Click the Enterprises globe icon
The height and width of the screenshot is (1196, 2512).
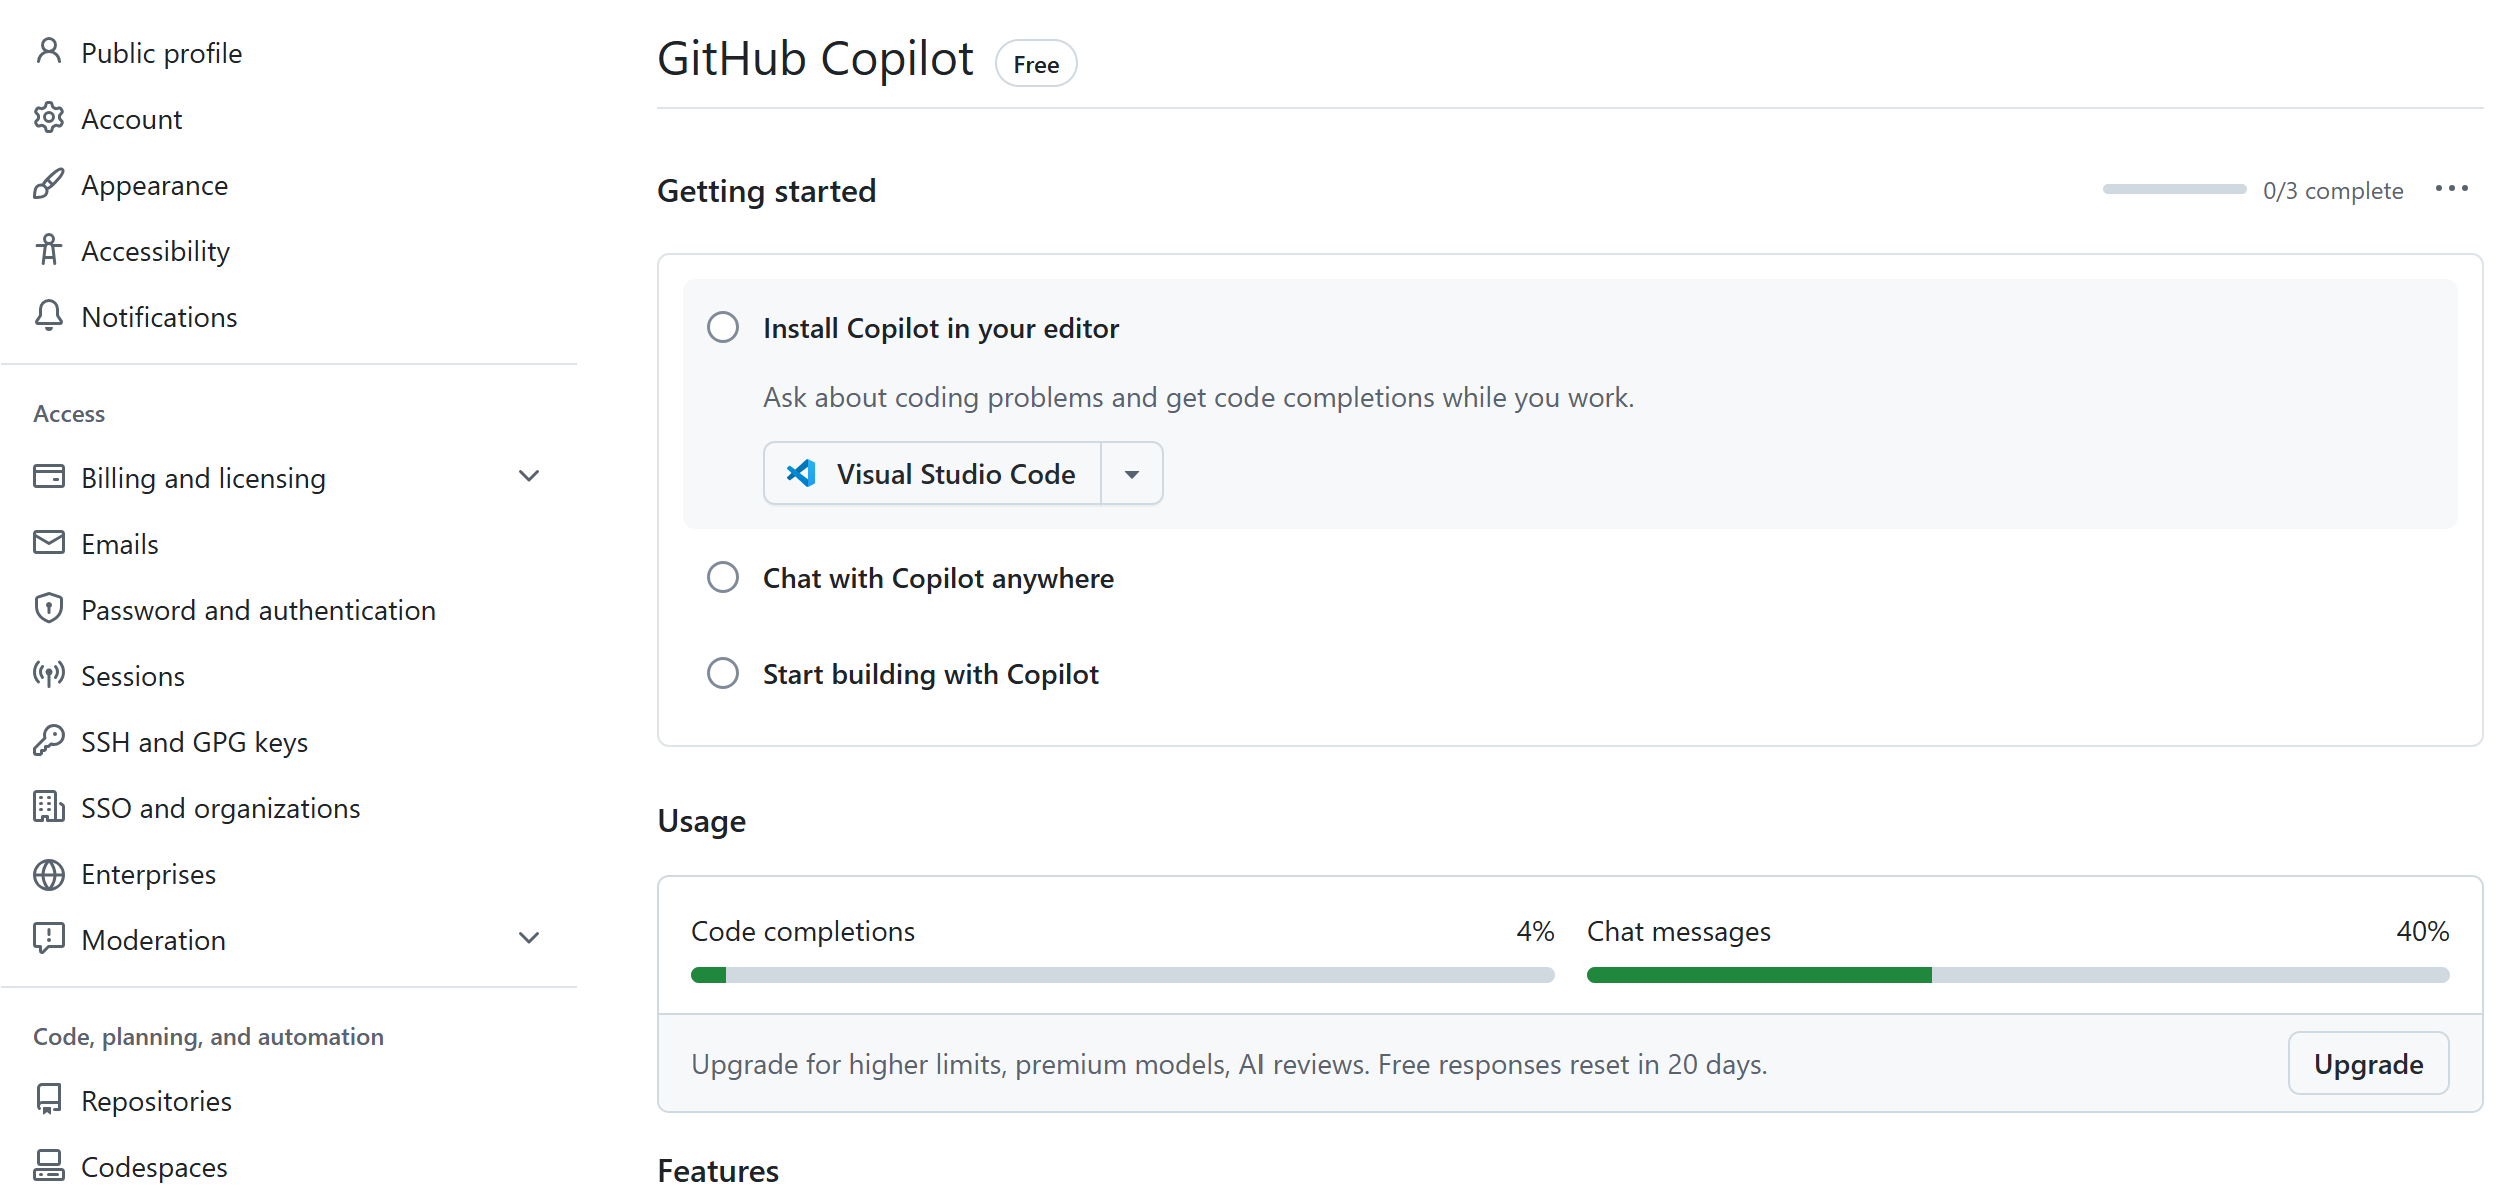pos(48,874)
